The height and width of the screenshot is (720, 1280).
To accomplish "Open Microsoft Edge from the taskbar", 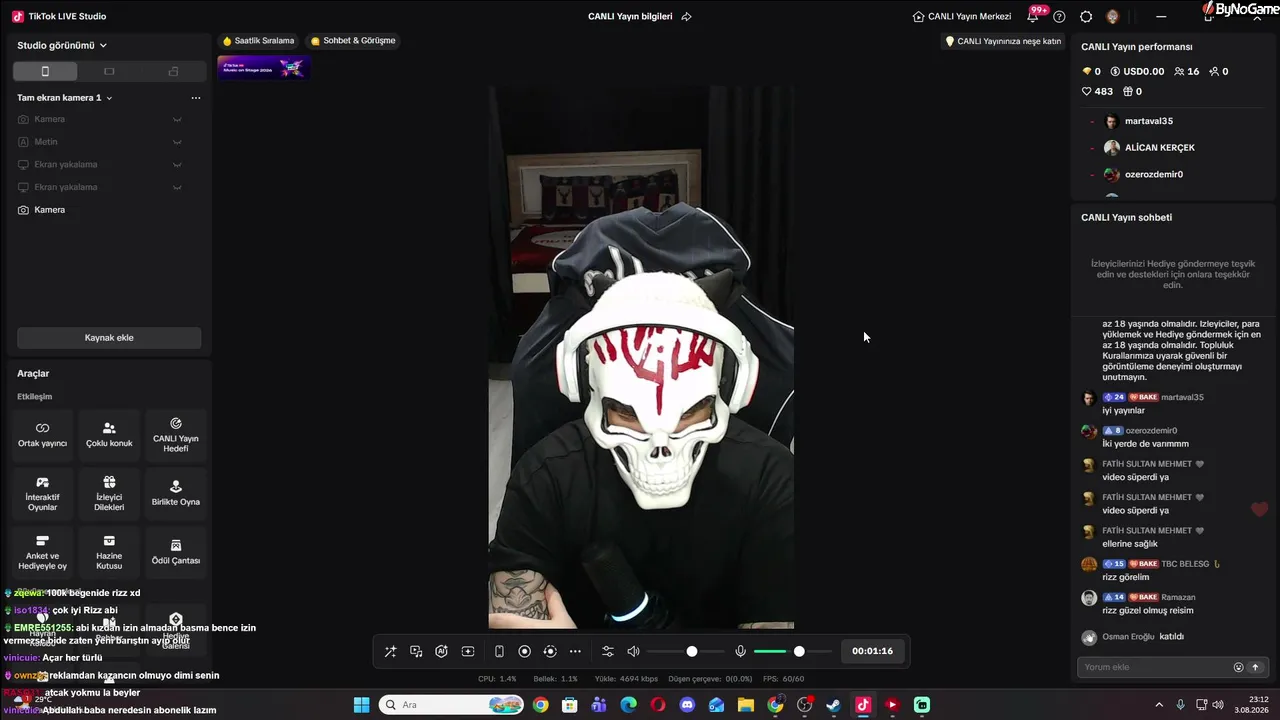I will (x=628, y=705).
